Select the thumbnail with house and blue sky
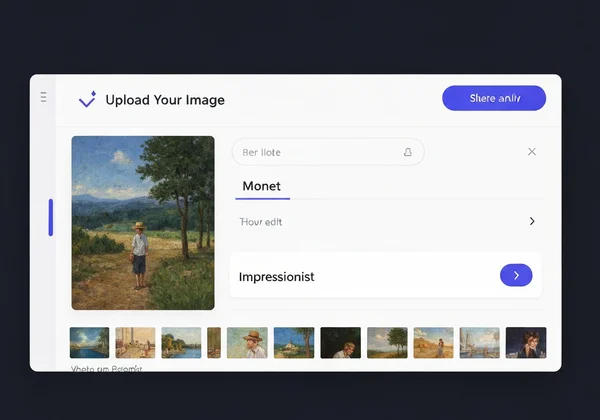600x420 pixels. coord(294,342)
